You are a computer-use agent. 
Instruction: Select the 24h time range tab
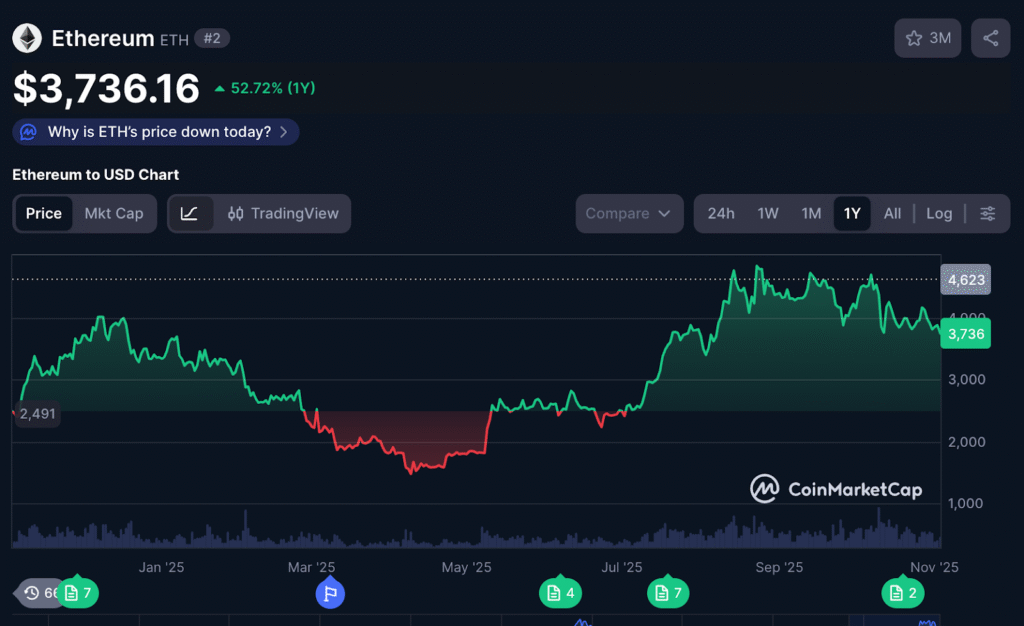pos(720,214)
